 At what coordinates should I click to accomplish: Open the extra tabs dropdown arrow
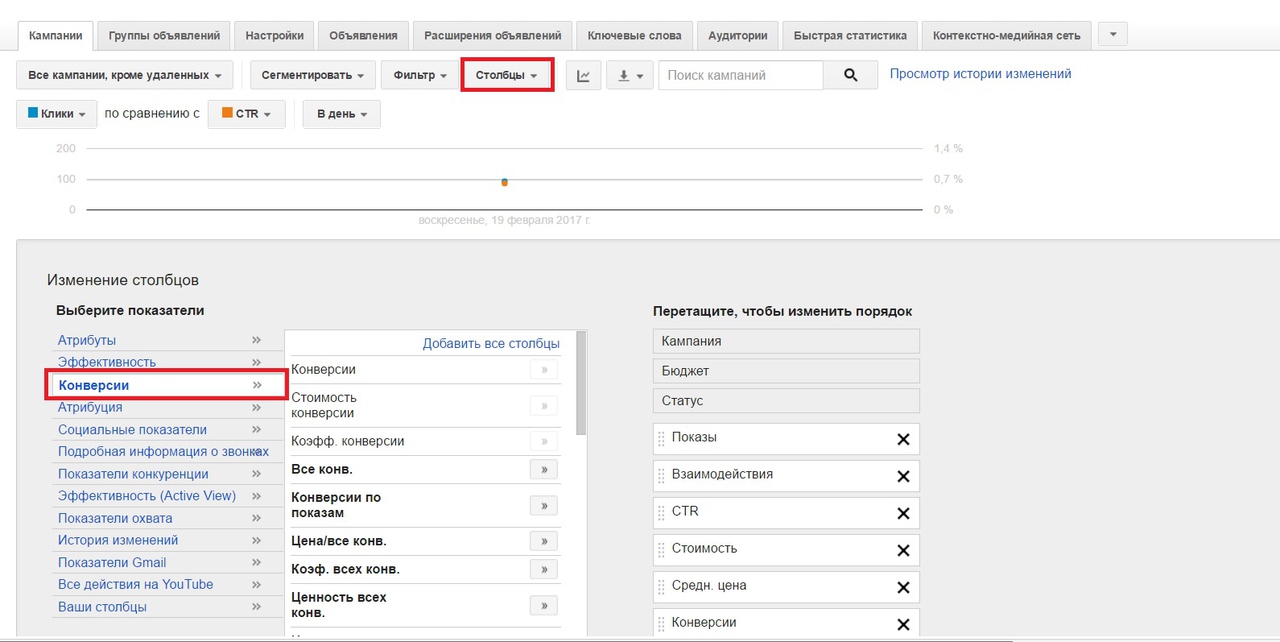tap(1112, 34)
